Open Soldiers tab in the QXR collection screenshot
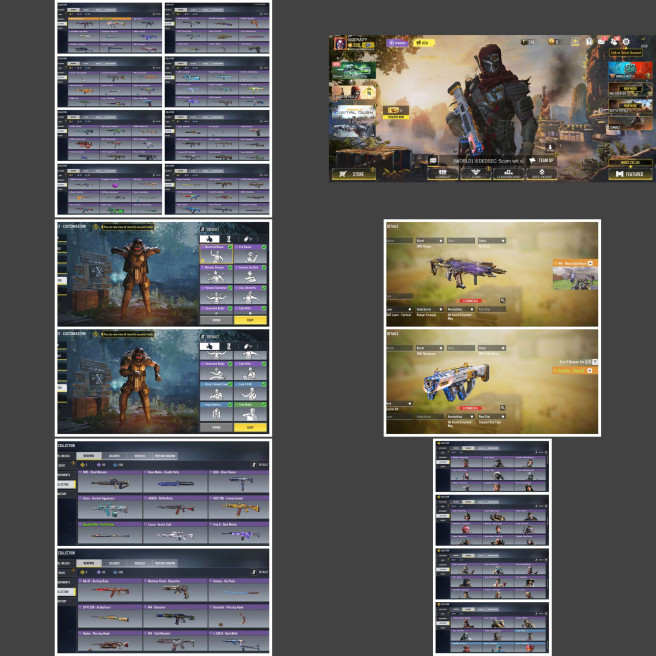The image size is (656, 656). click(114, 456)
